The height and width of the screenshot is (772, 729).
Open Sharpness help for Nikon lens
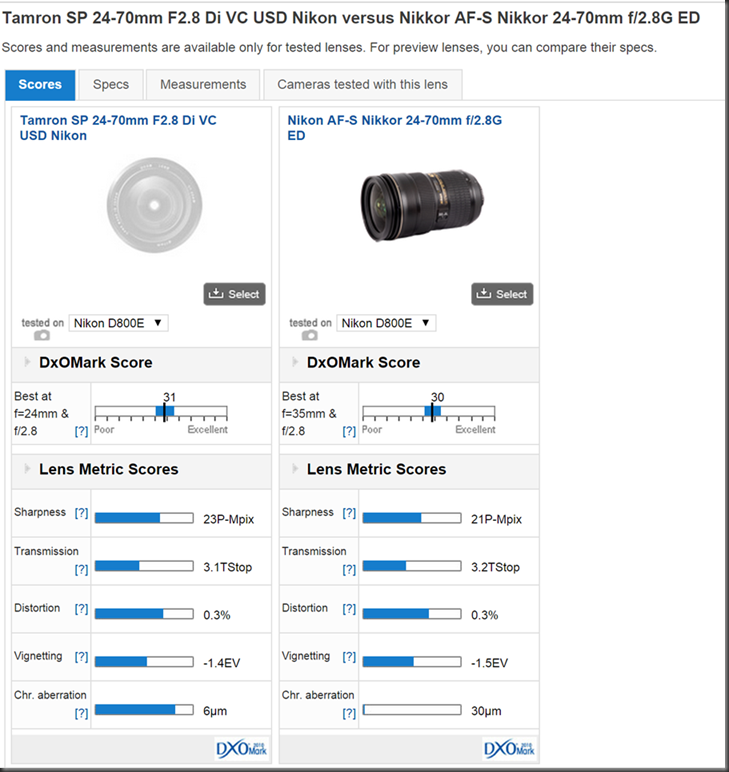click(x=349, y=513)
